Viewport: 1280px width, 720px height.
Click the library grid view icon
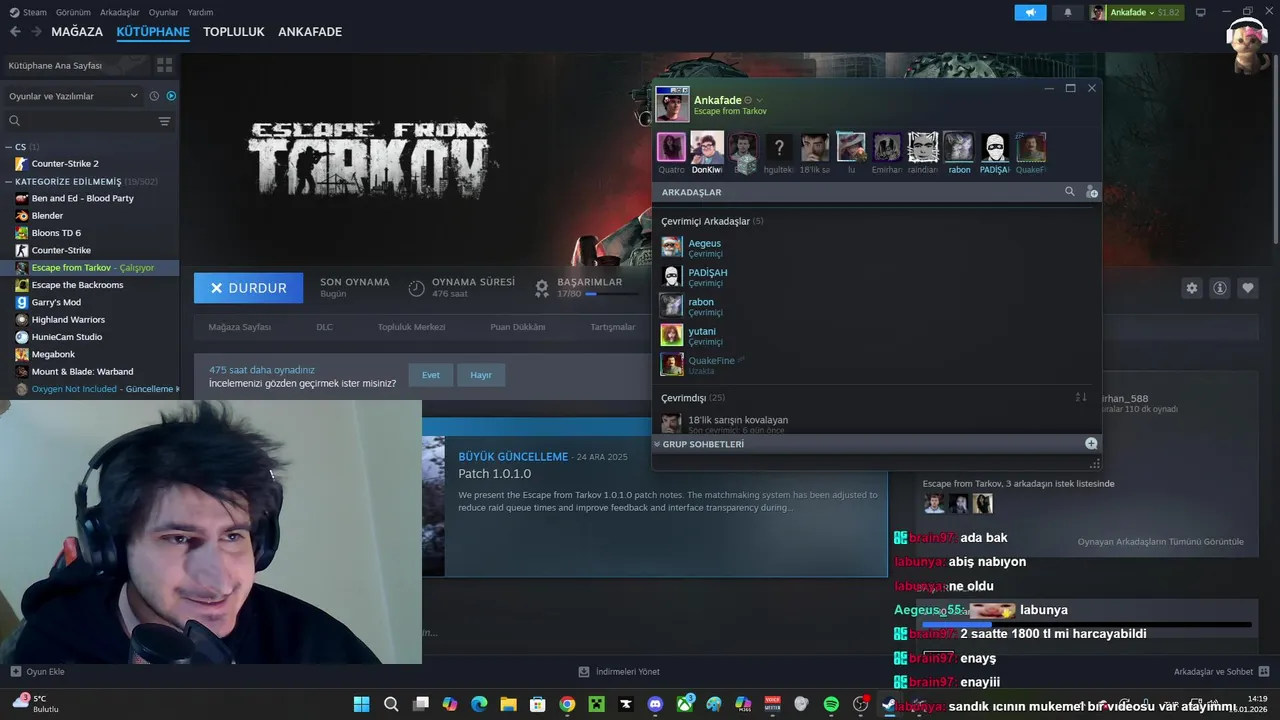tap(164, 65)
